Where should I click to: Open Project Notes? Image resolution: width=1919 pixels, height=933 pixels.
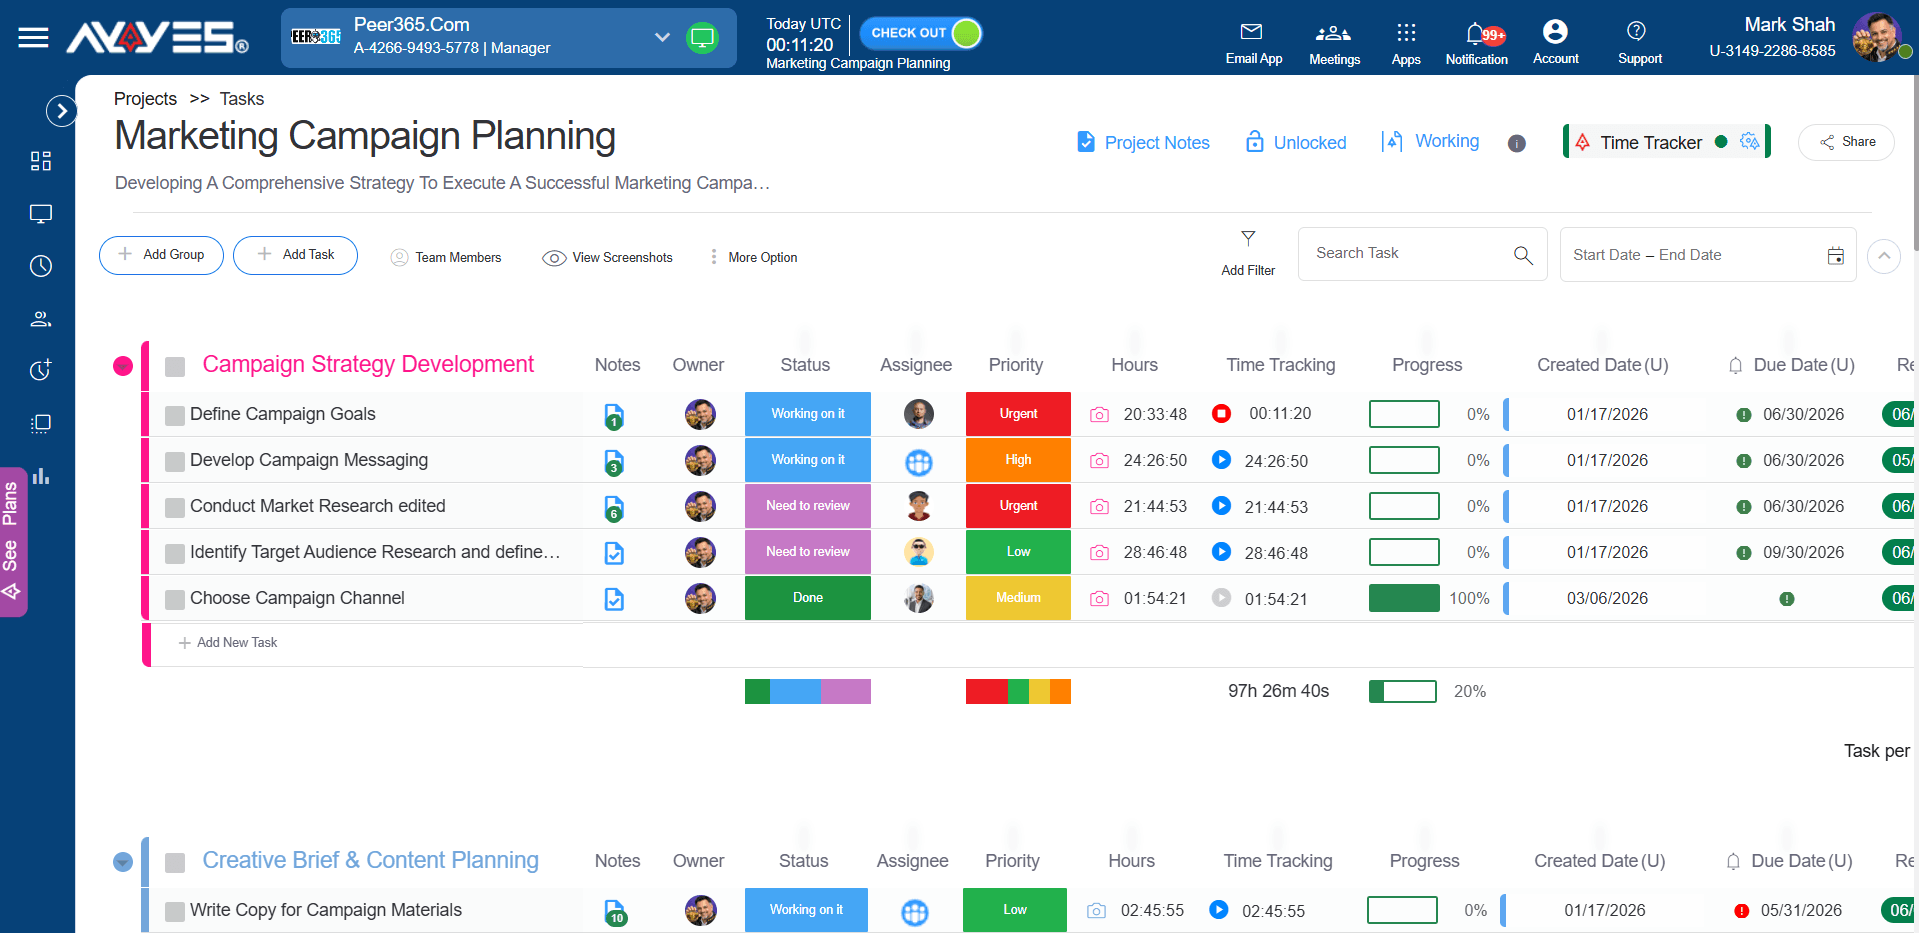(x=1143, y=142)
